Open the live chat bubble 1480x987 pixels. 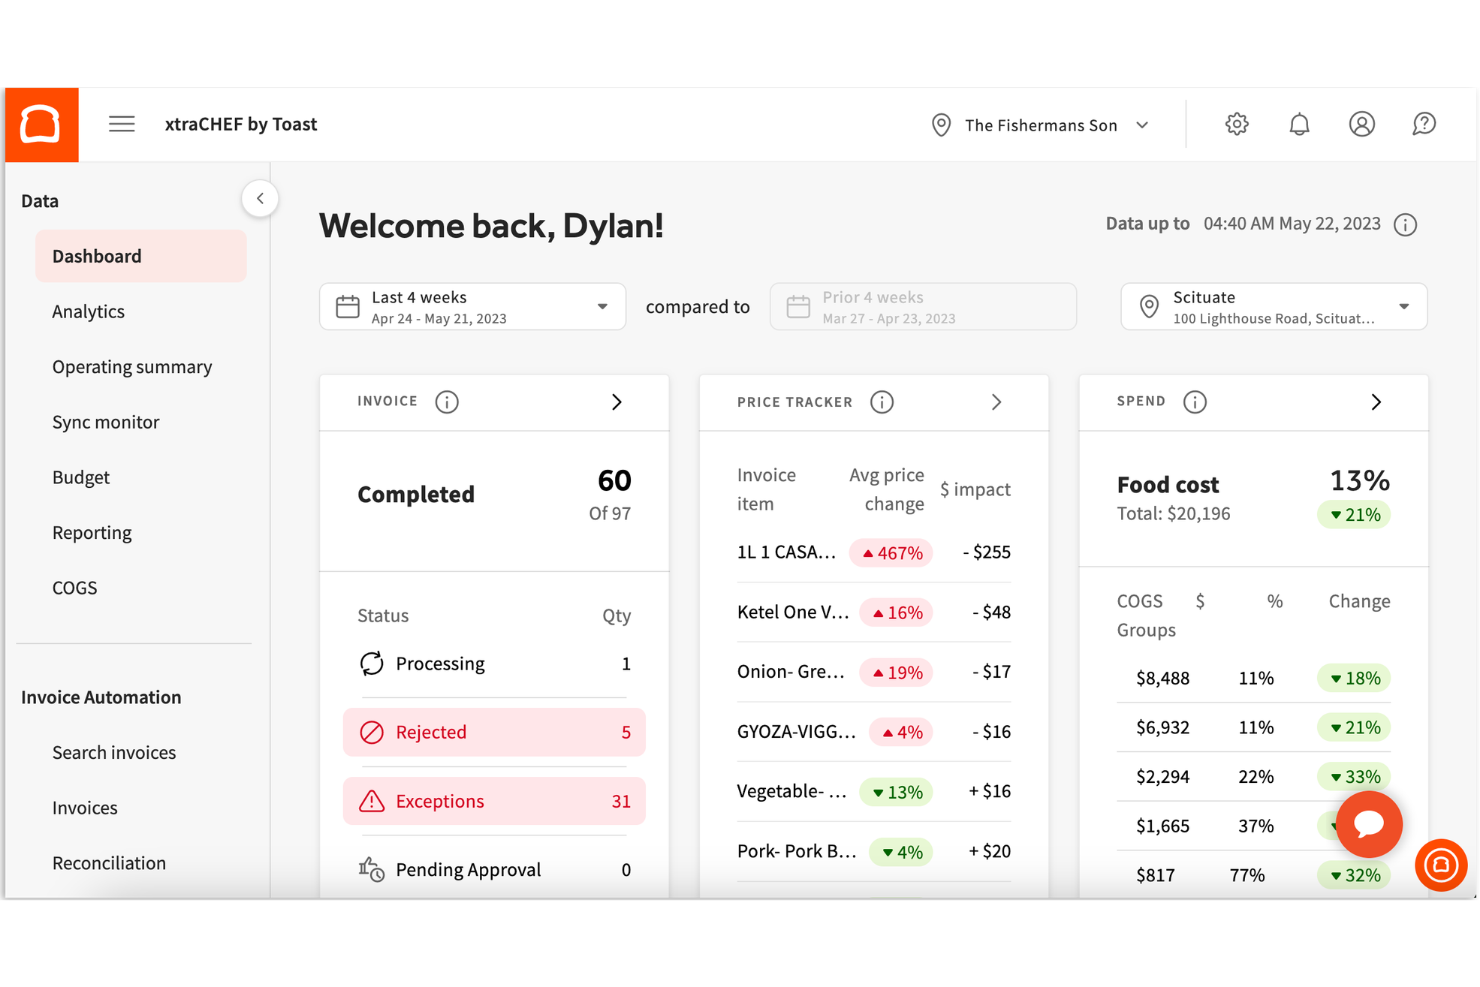tap(1368, 824)
